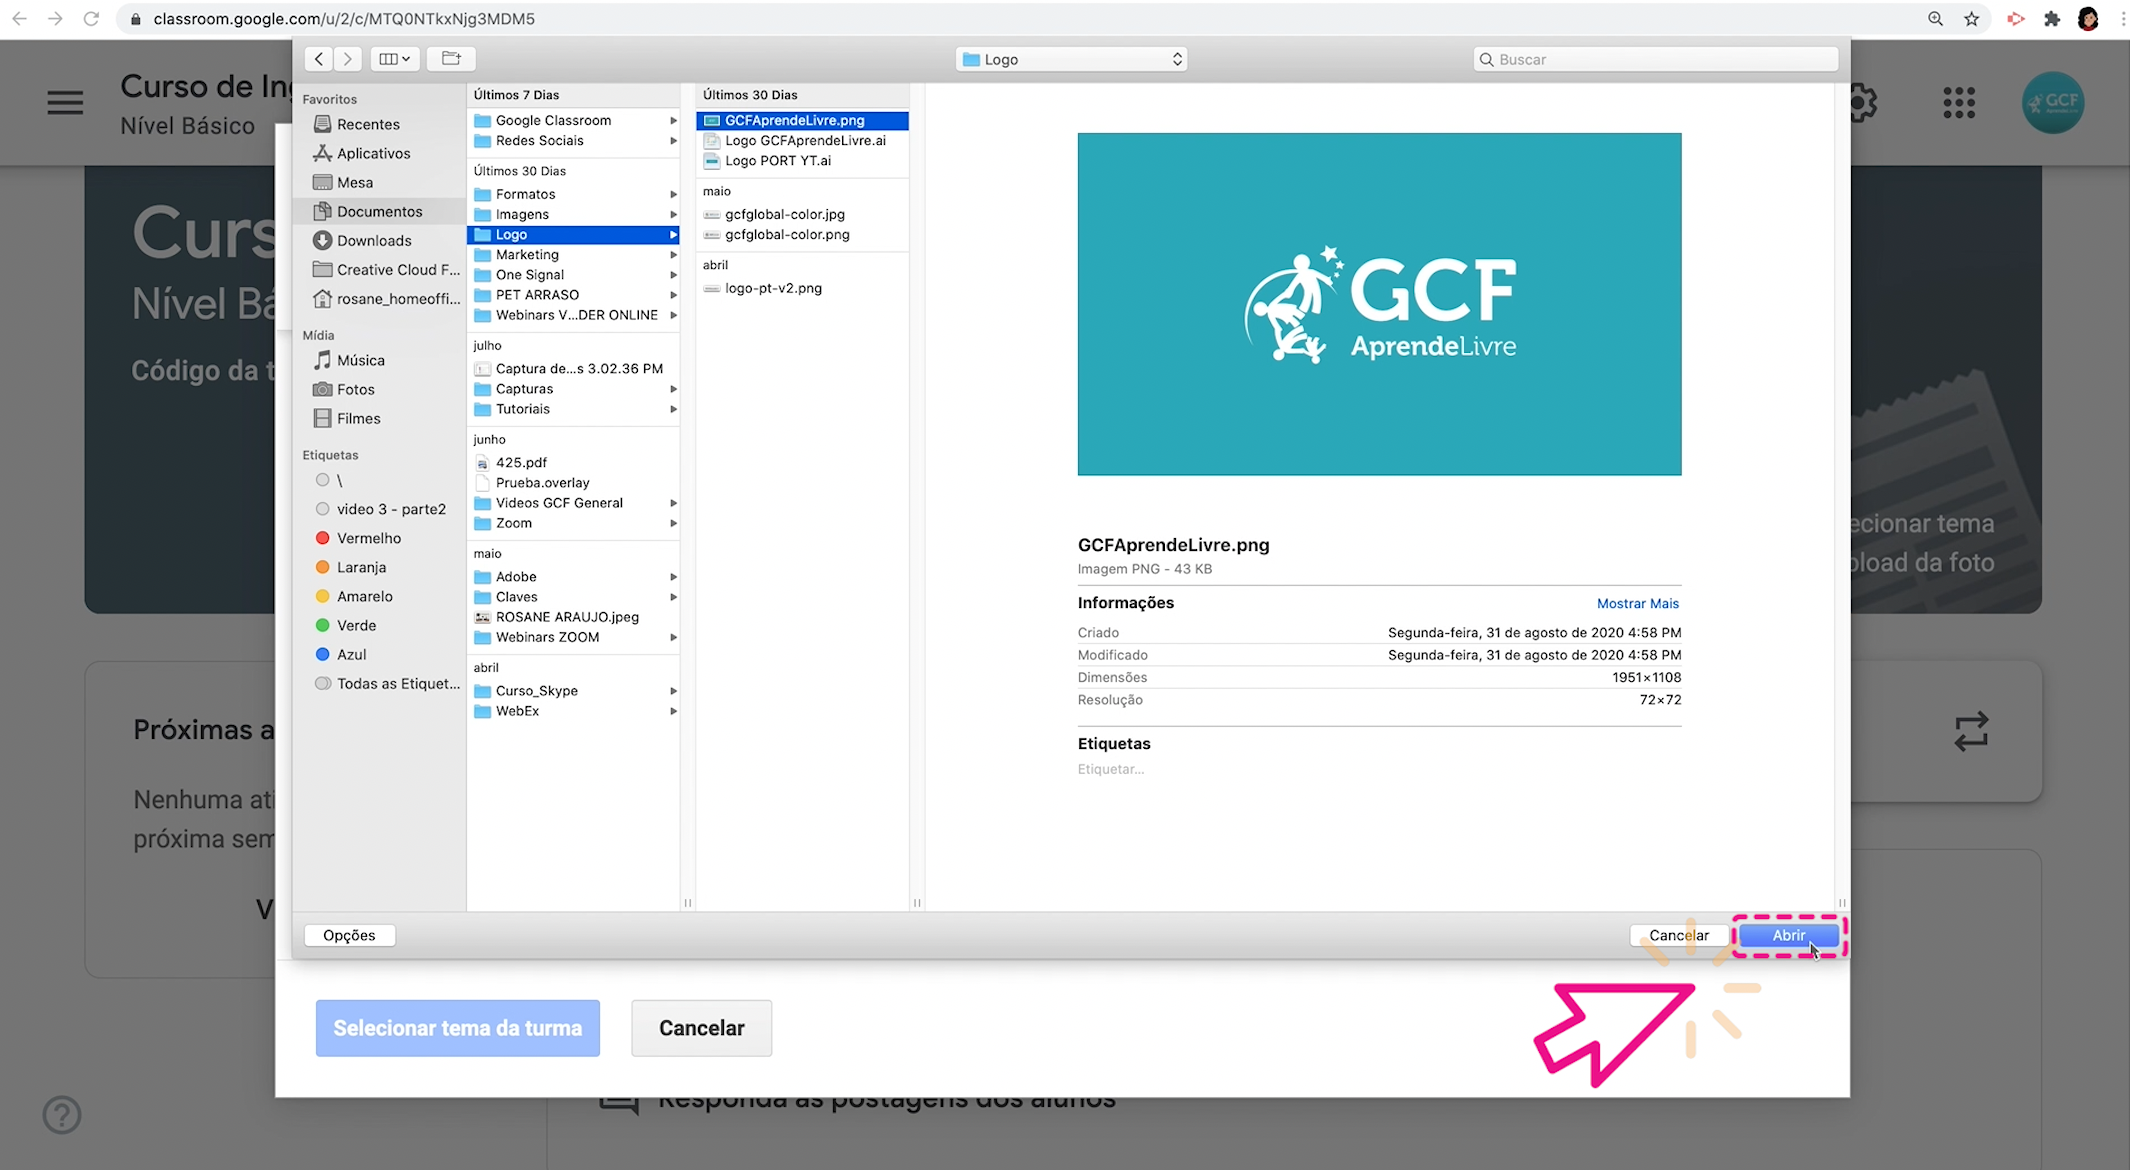Image resolution: width=2130 pixels, height=1170 pixels.
Task: Select Documentos in the sidebar
Action: pyautogui.click(x=379, y=211)
